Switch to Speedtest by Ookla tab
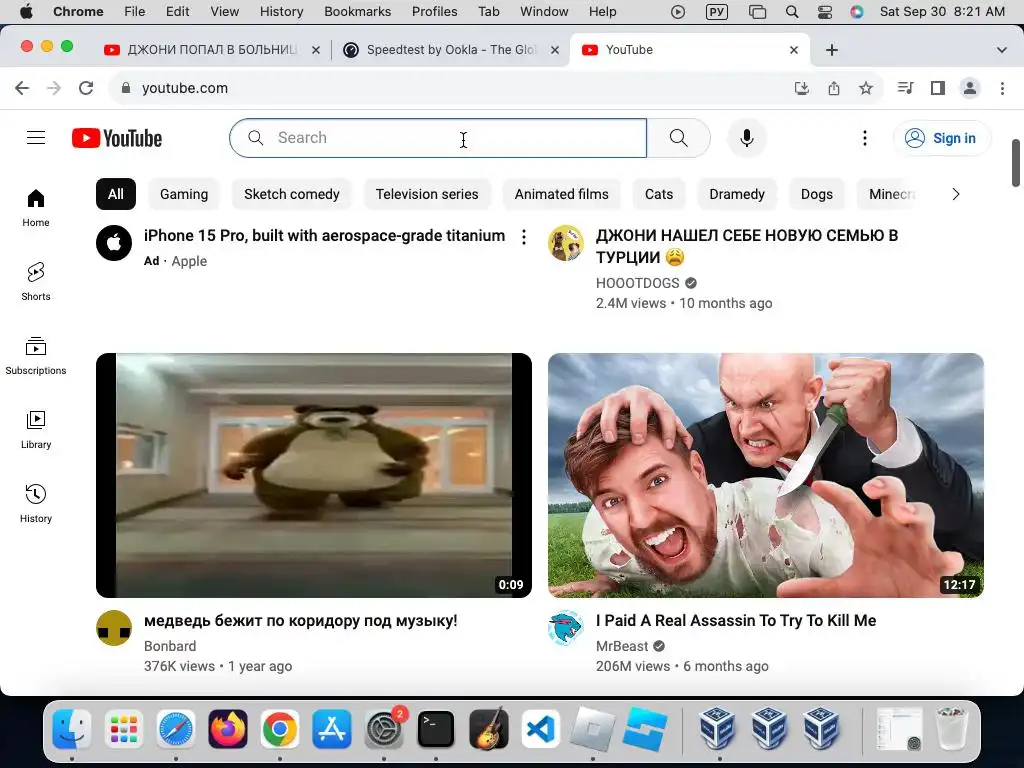 tap(451, 50)
